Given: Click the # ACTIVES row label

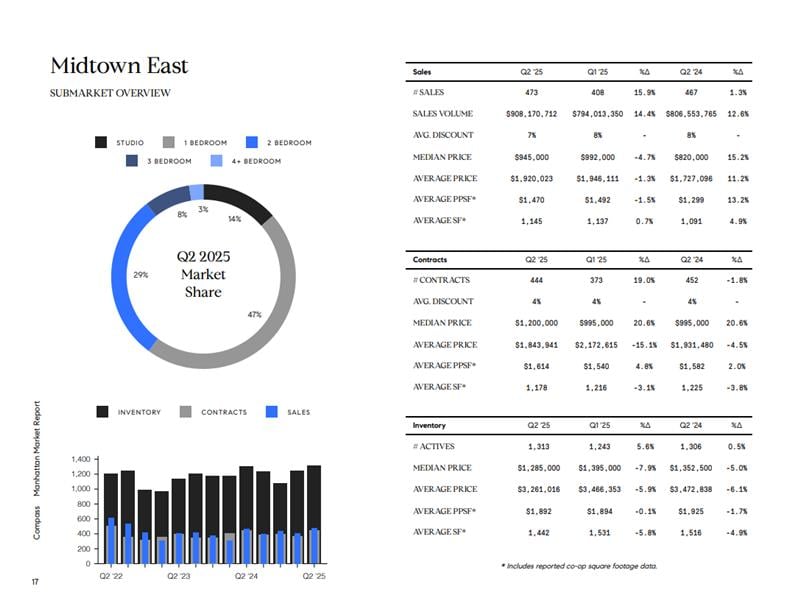Looking at the screenshot, I should click(x=433, y=446).
